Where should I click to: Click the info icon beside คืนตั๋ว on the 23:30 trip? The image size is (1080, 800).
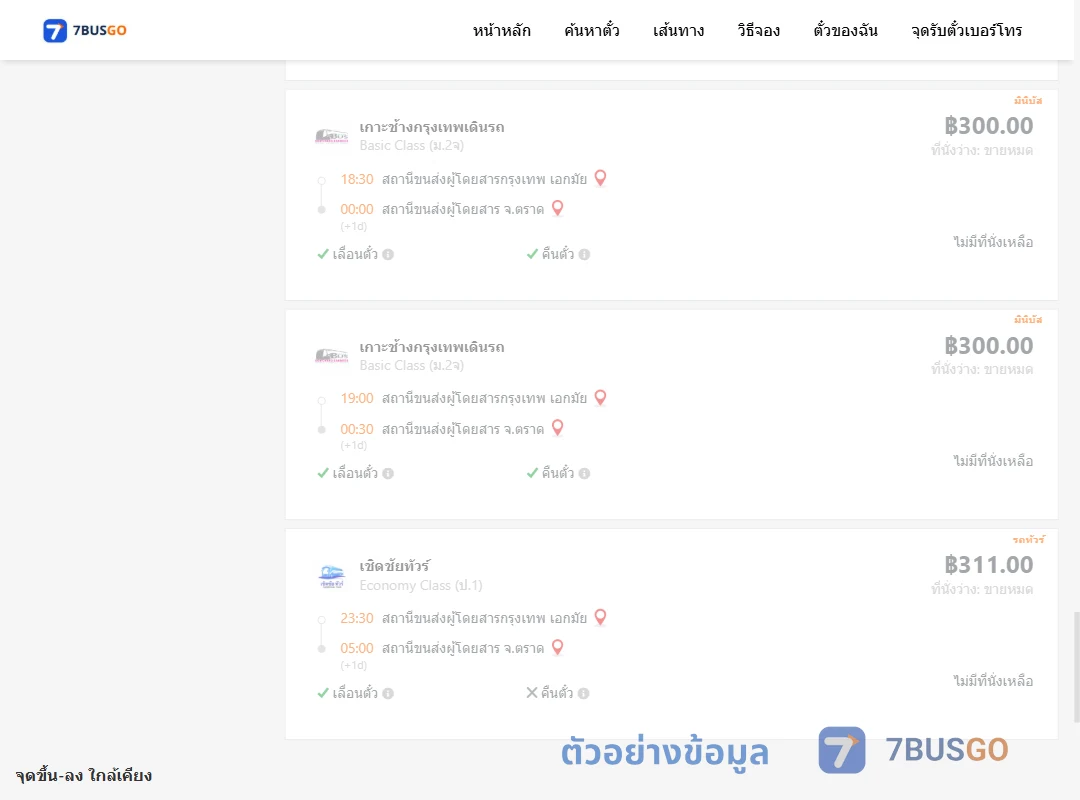(x=583, y=693)
